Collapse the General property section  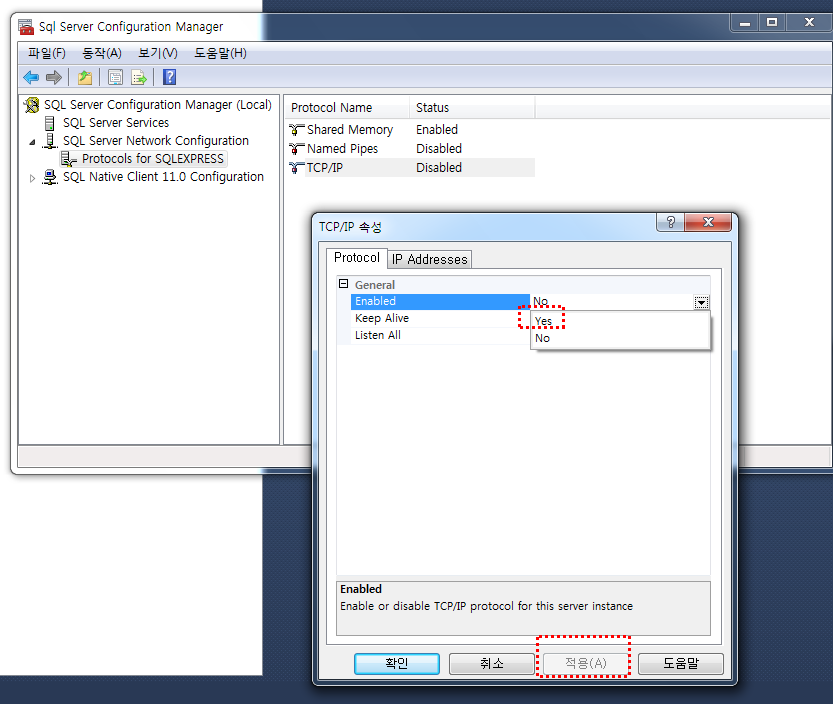[x=343, y=284]
